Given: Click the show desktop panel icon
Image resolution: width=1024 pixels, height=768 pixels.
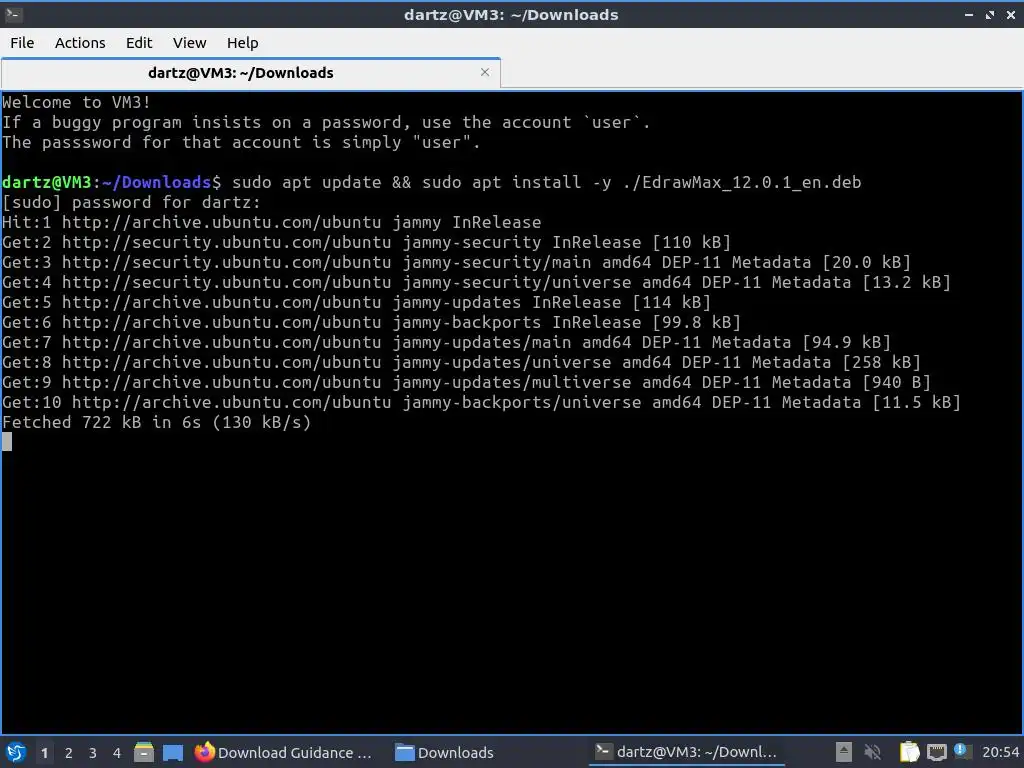Looking at the screenshot, I should (x=173, y=752).
